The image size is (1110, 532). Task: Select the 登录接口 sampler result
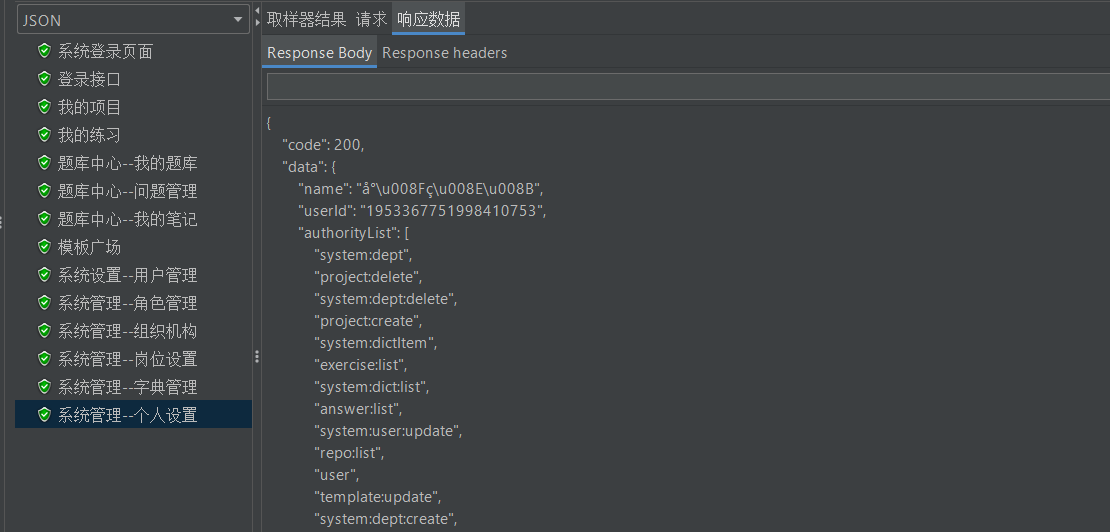pyautogui.click(x=89, y=79)
